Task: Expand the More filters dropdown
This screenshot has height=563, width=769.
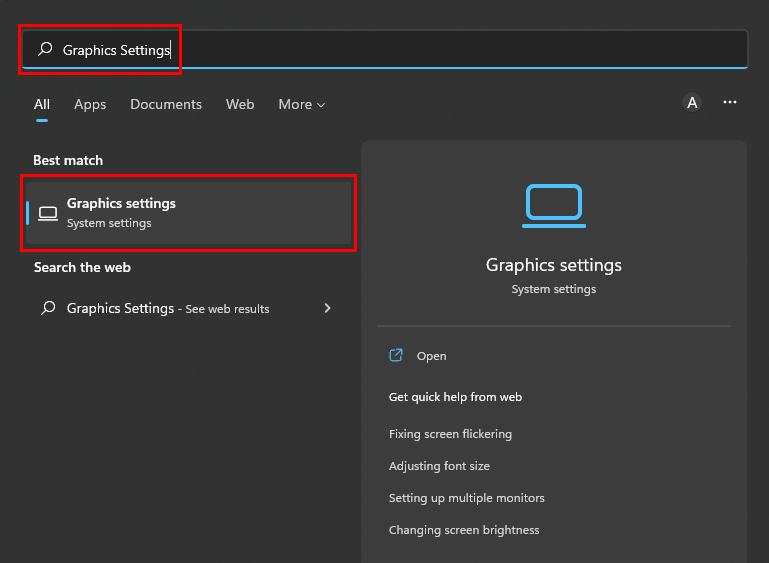Action: click(301, 104)
